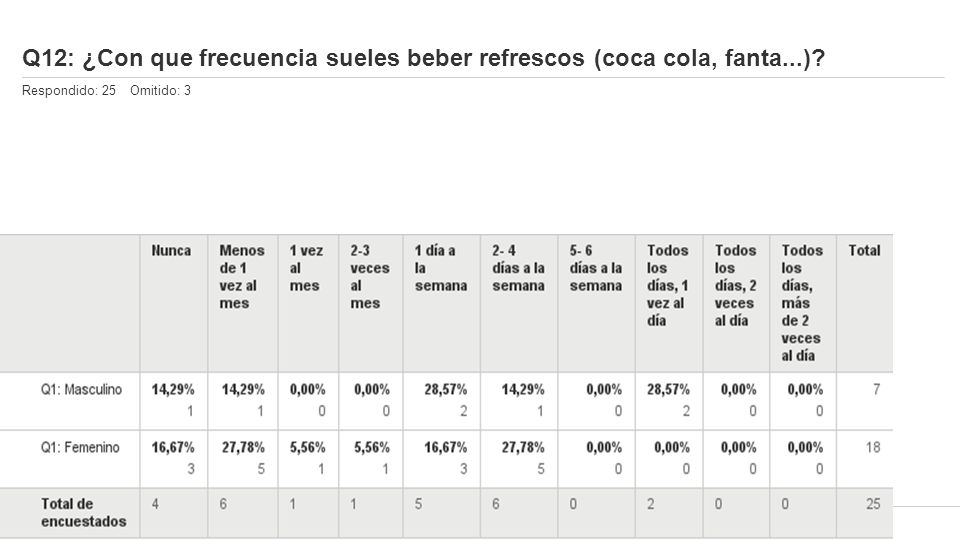The width and height of the screenshot is (960, 540).
Task: Click the Q12 question title
Action: [x=424, y=58]
